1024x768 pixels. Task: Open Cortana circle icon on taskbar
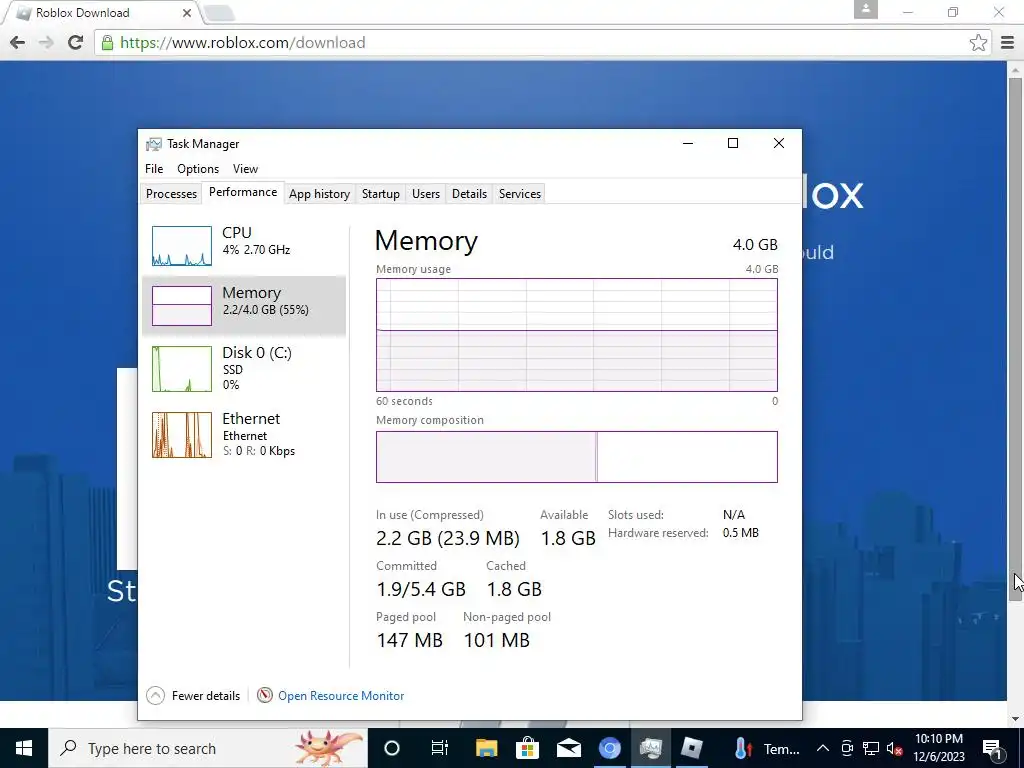point(392,748)
